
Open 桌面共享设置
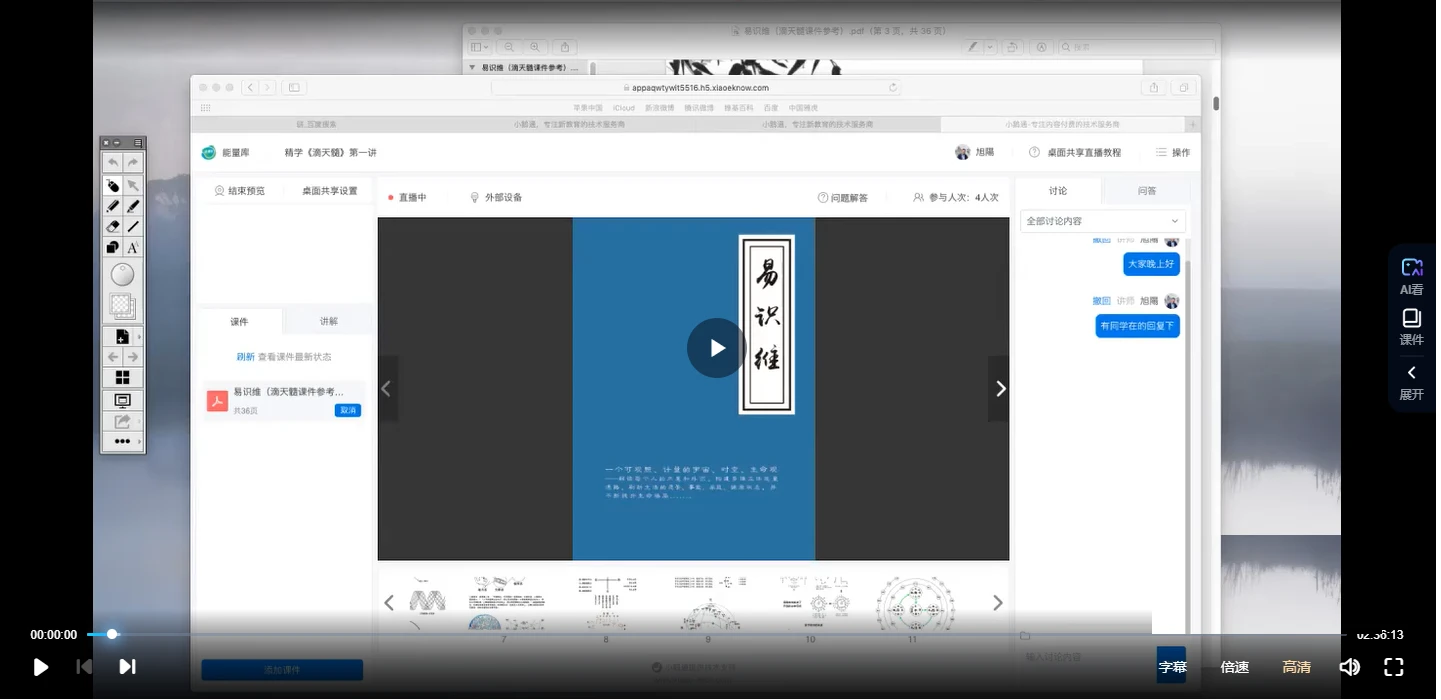tap(330, 191)
